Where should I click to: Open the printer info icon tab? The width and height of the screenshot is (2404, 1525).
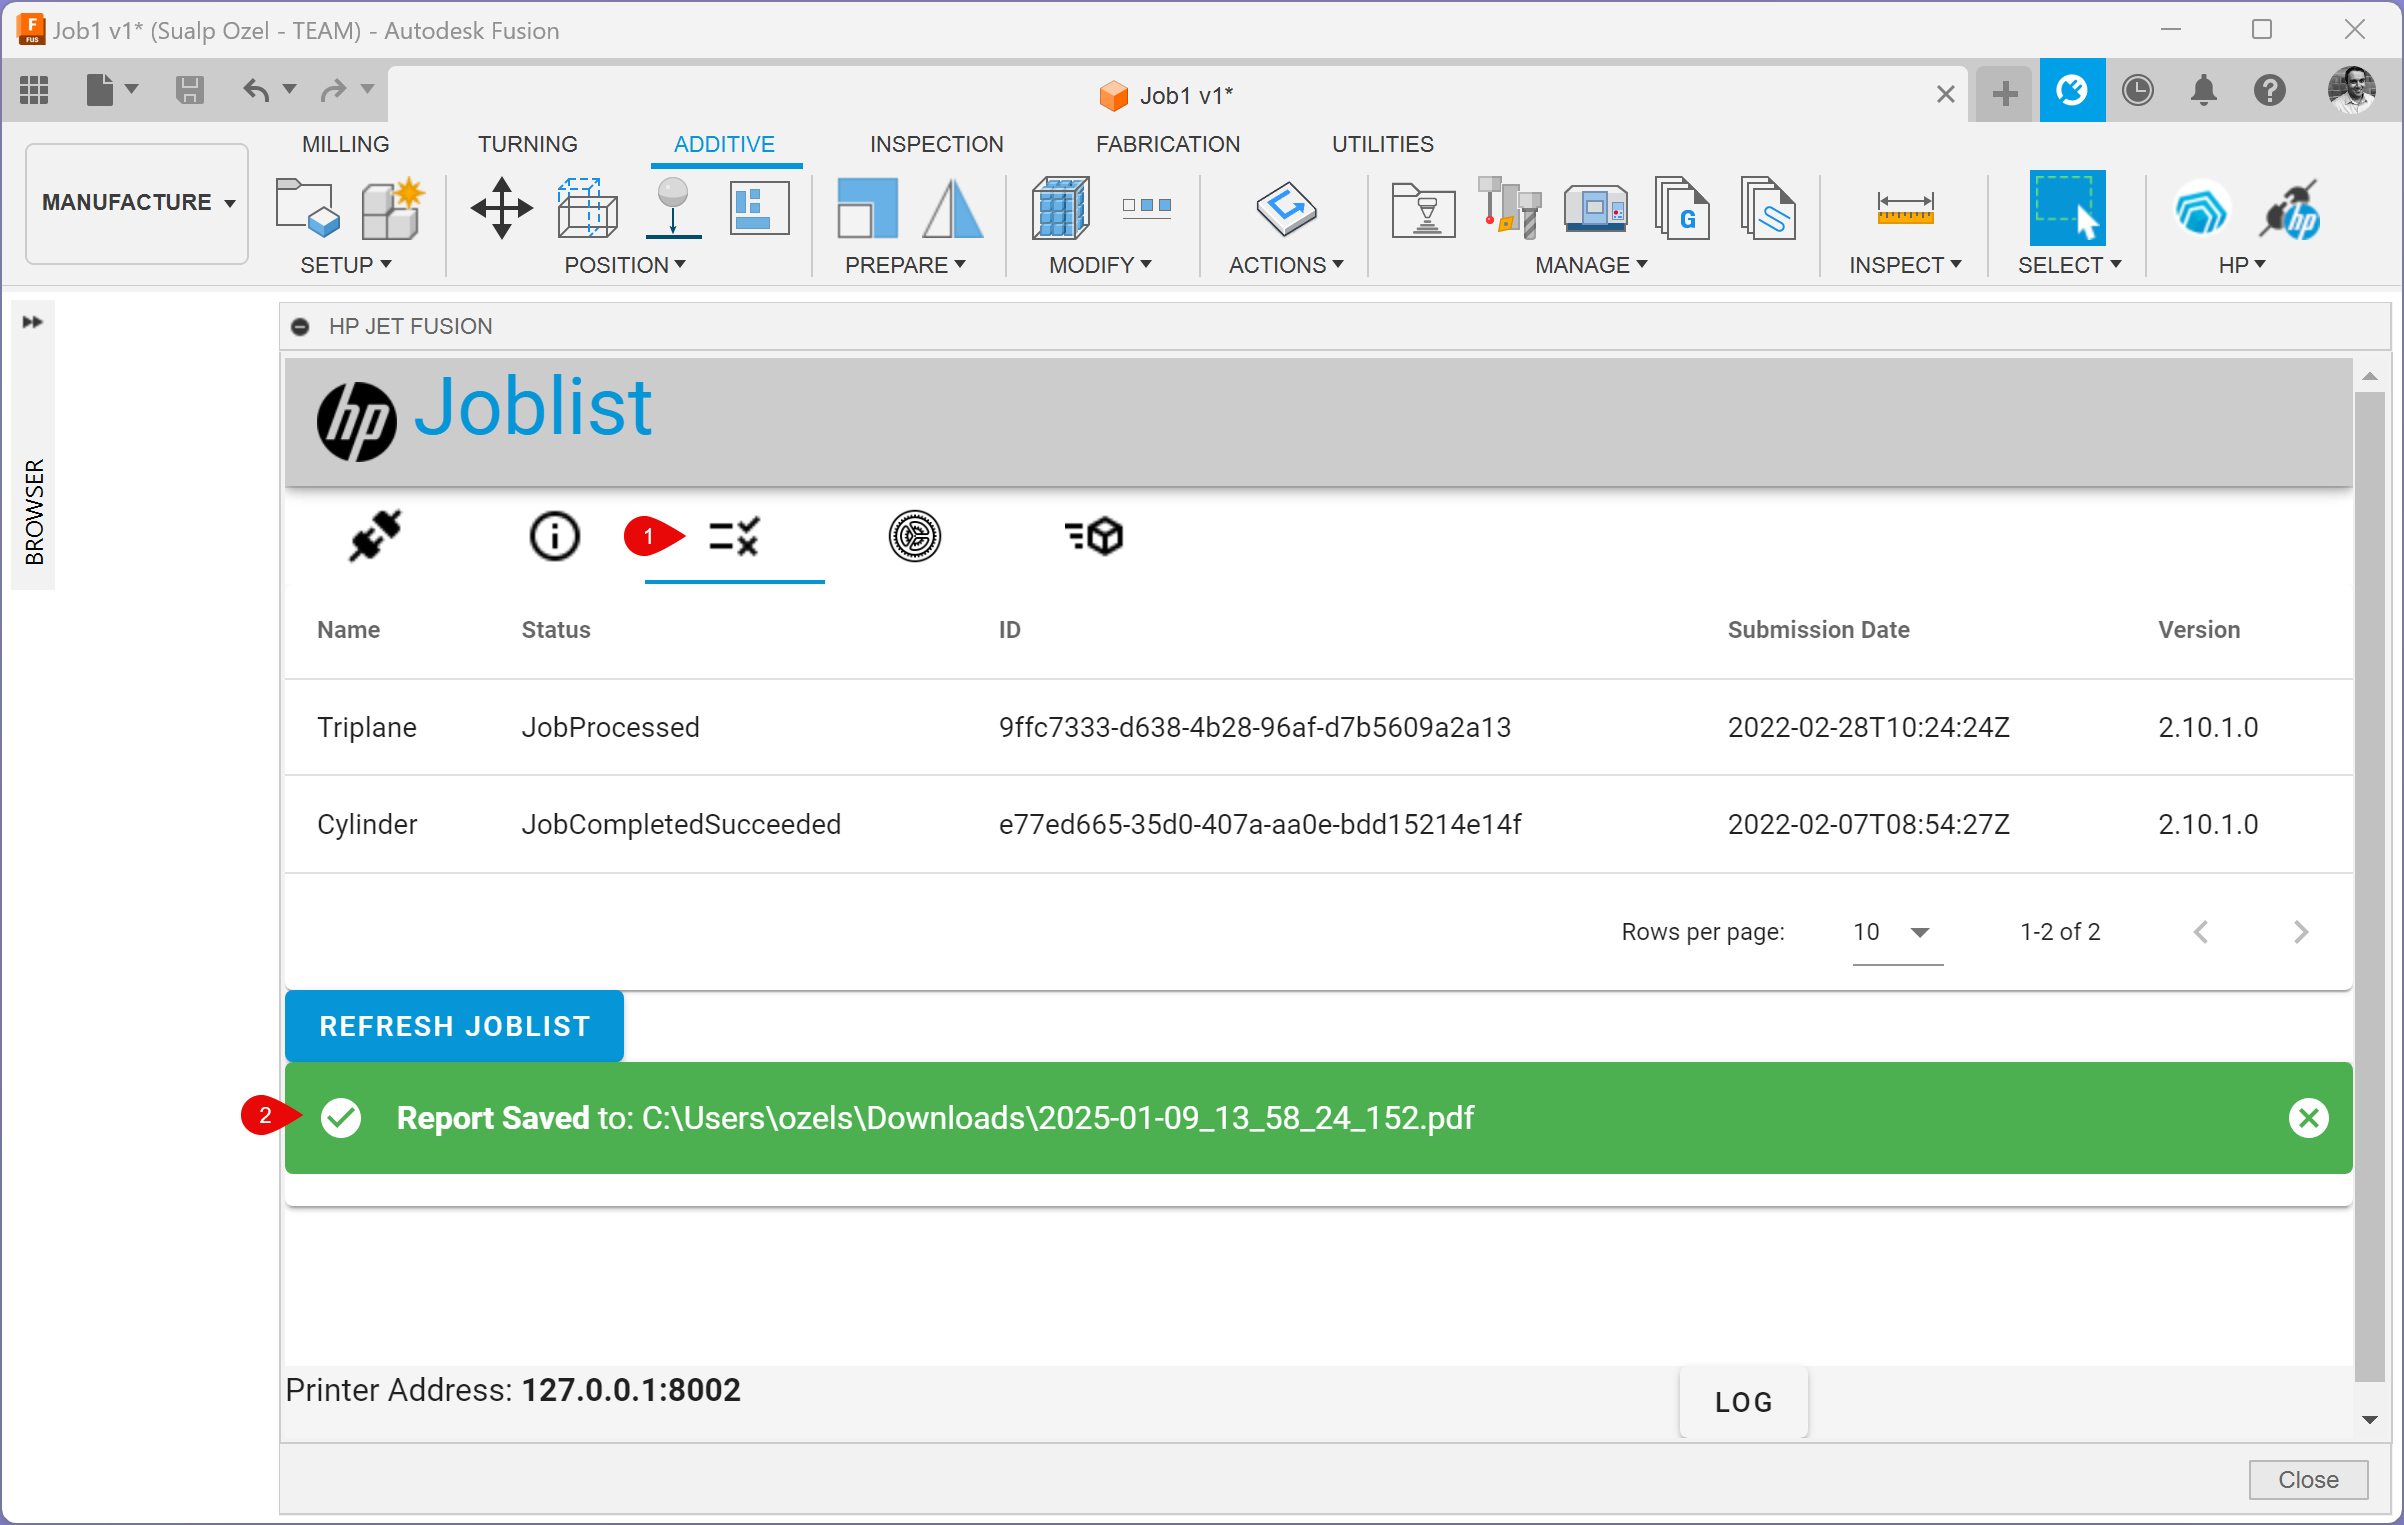coord(554,536)
